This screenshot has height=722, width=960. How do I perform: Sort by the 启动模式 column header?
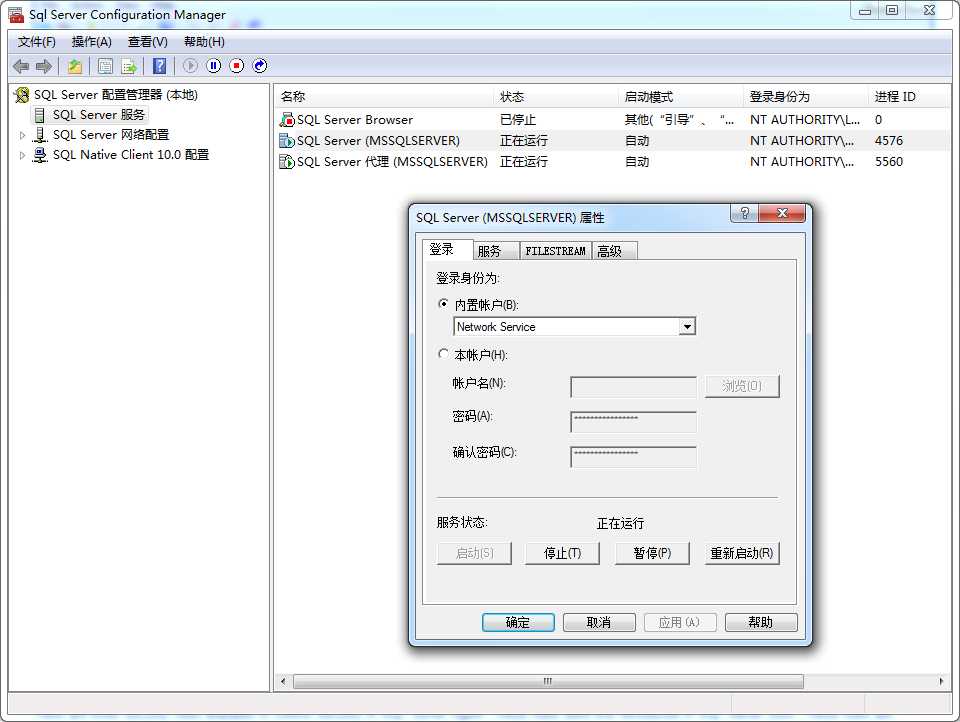pos(681,97)
